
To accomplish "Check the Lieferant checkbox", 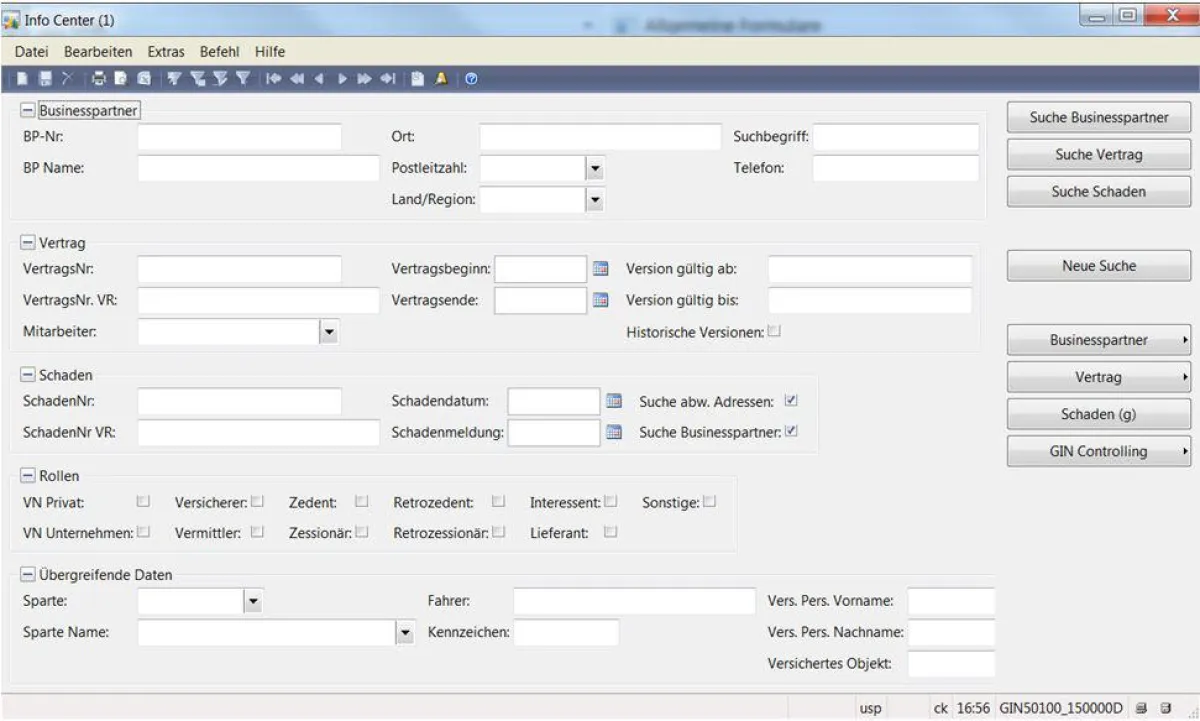I will pyautogui.click(x=610, y=532).
